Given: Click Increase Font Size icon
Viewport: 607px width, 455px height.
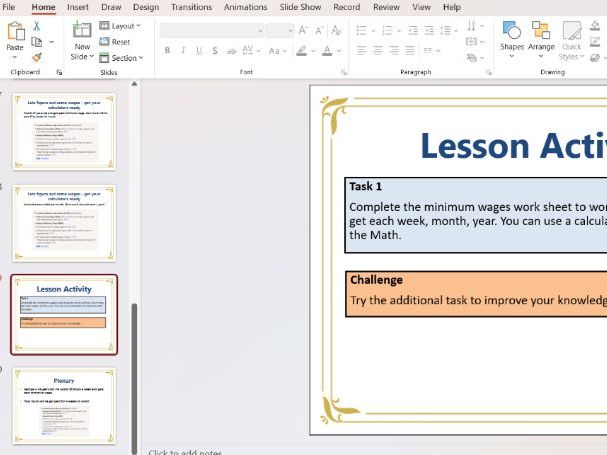Looking at the screenshot, I should pos(303,30).
